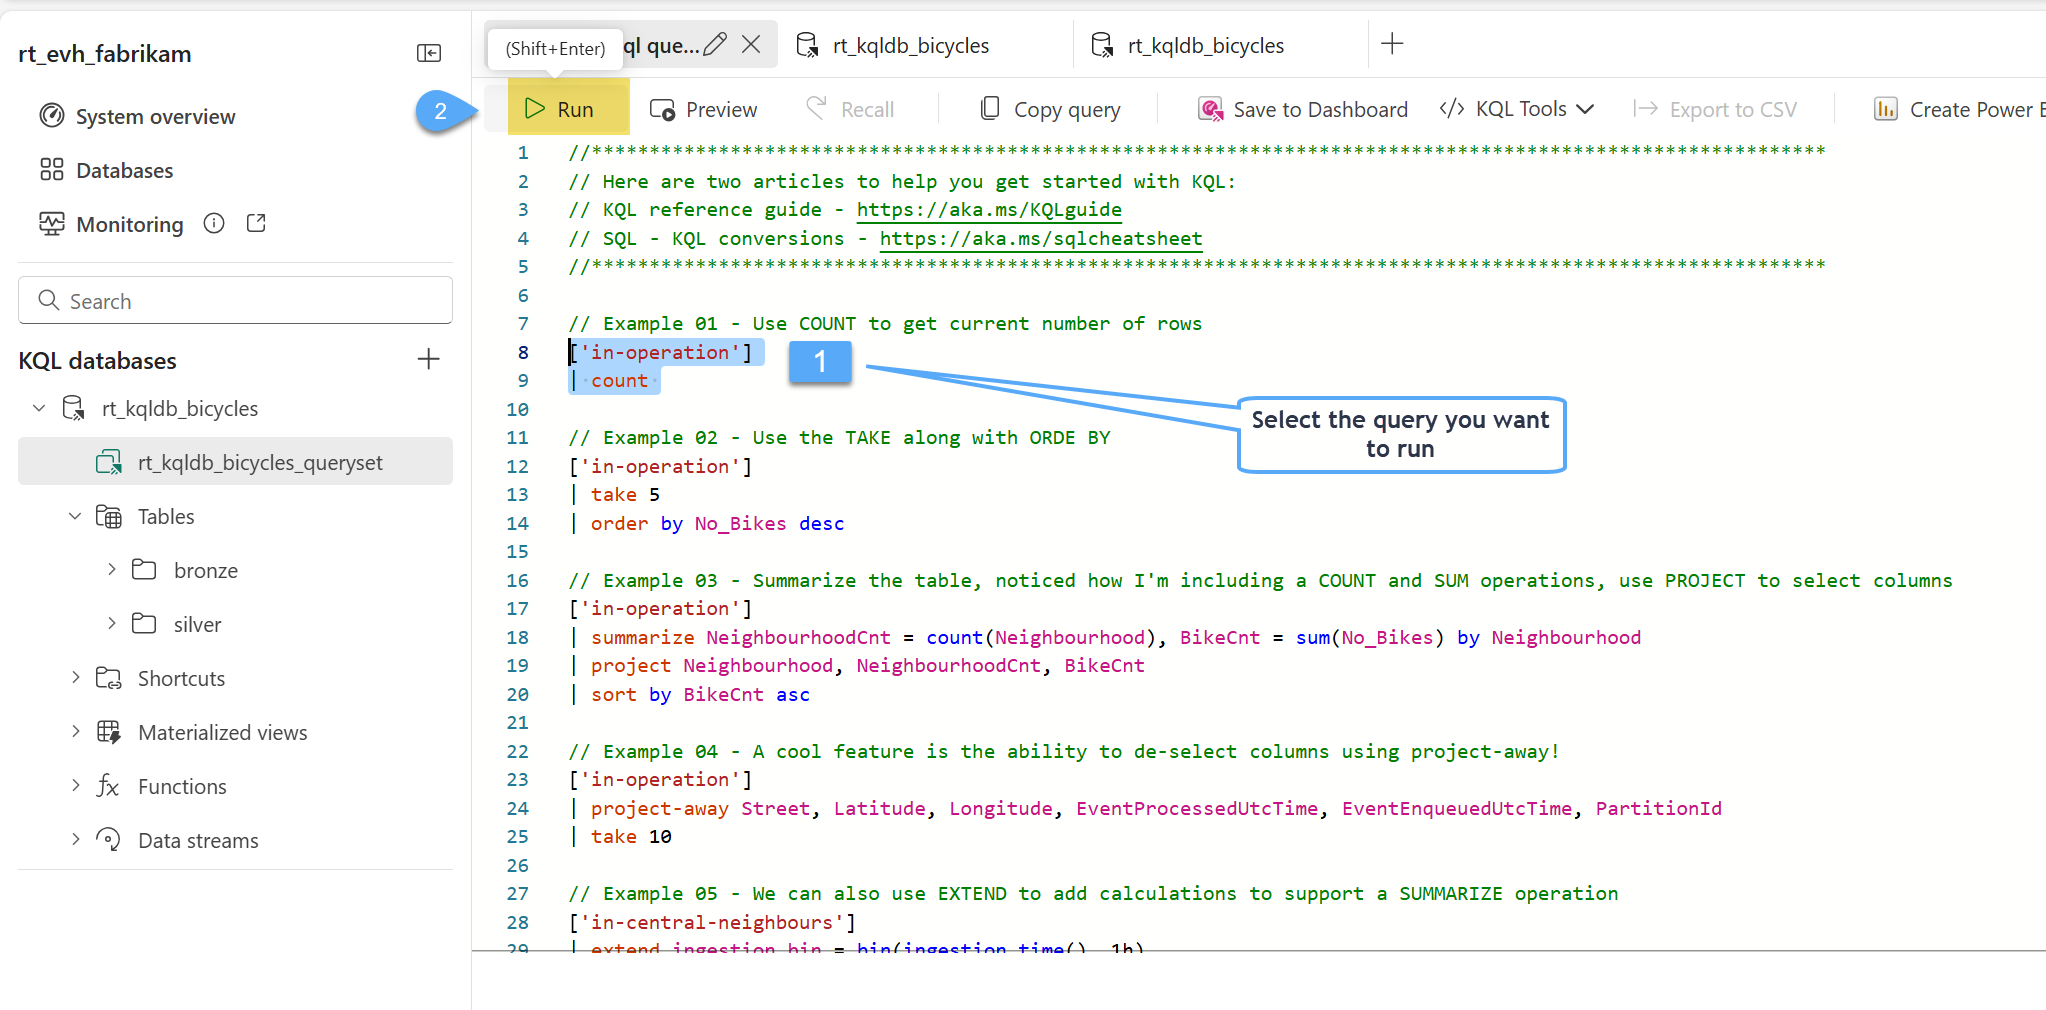Collapse the rt_kqldb_bicycles database node
The image size is (2046, 1010).
click(39, 408)
